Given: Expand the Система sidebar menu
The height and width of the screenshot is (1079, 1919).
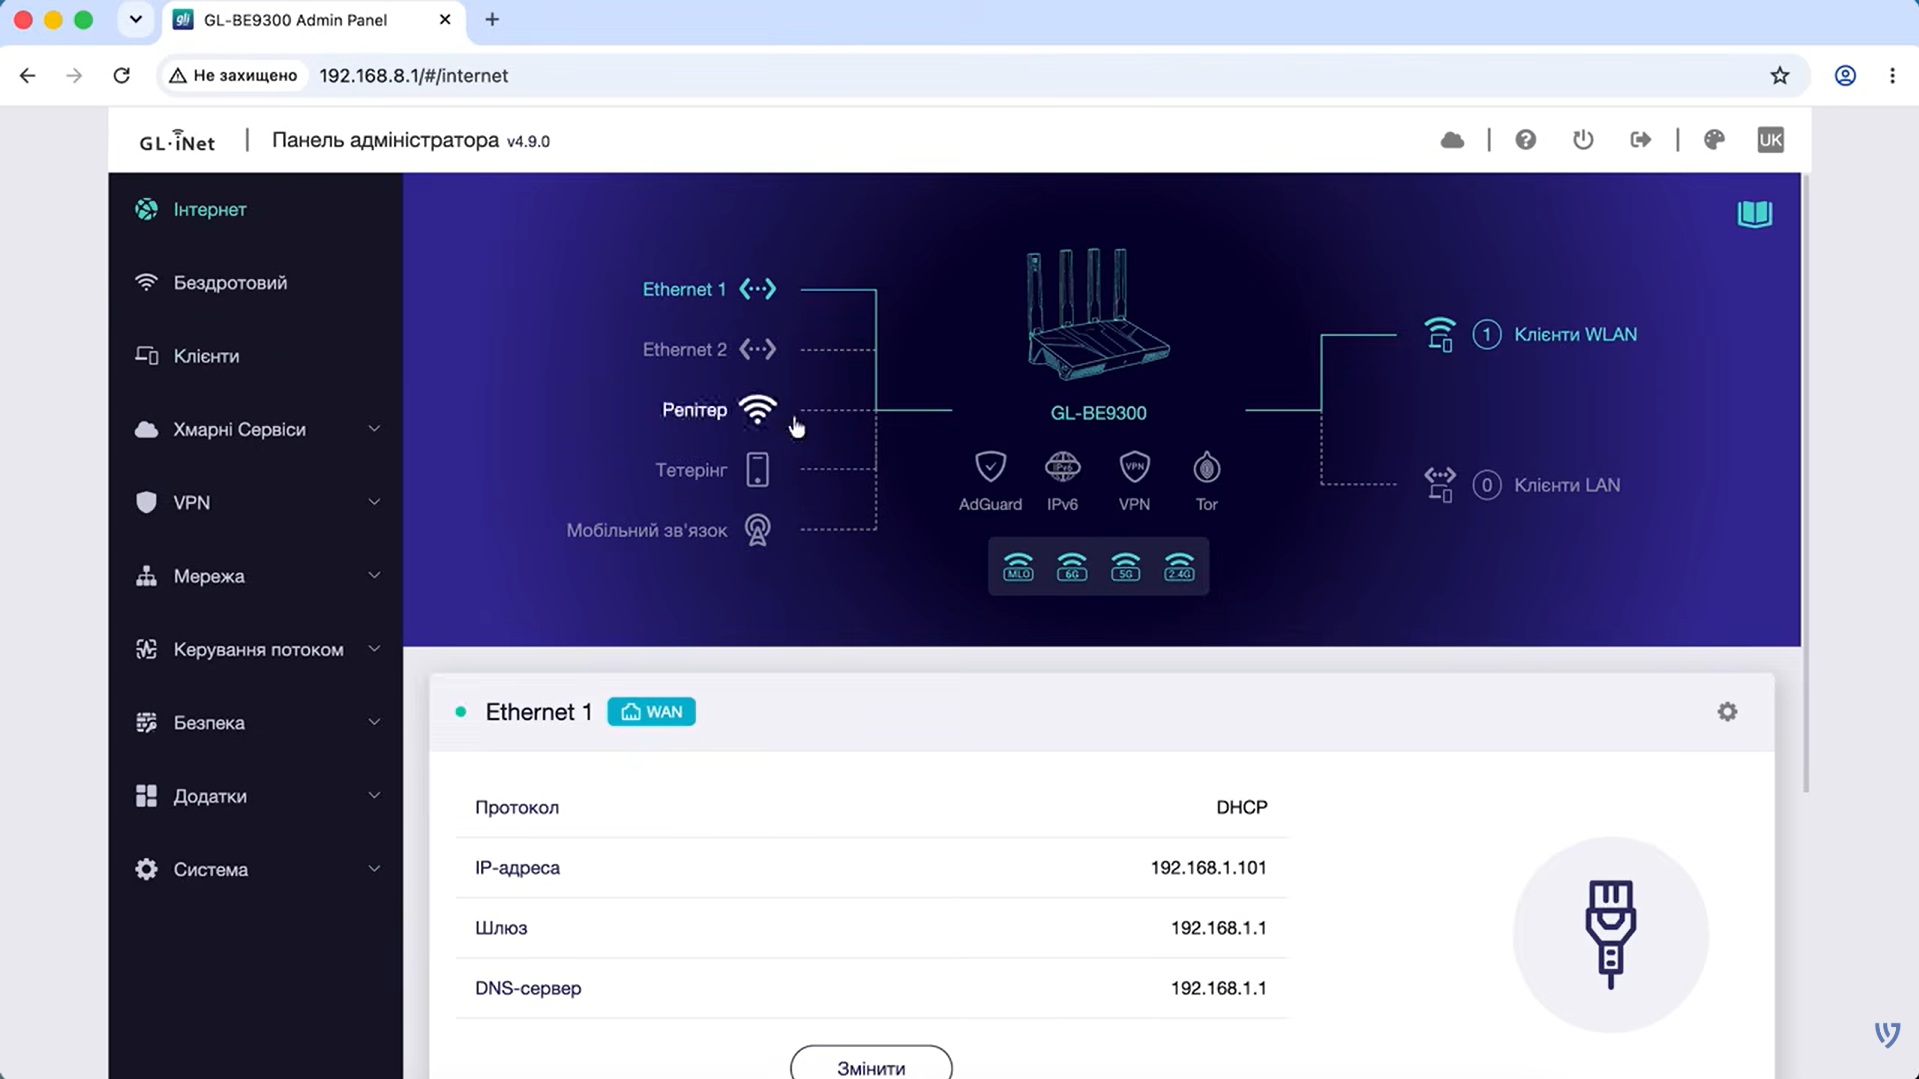Looking at the screenshot, I should click(256, 869).
